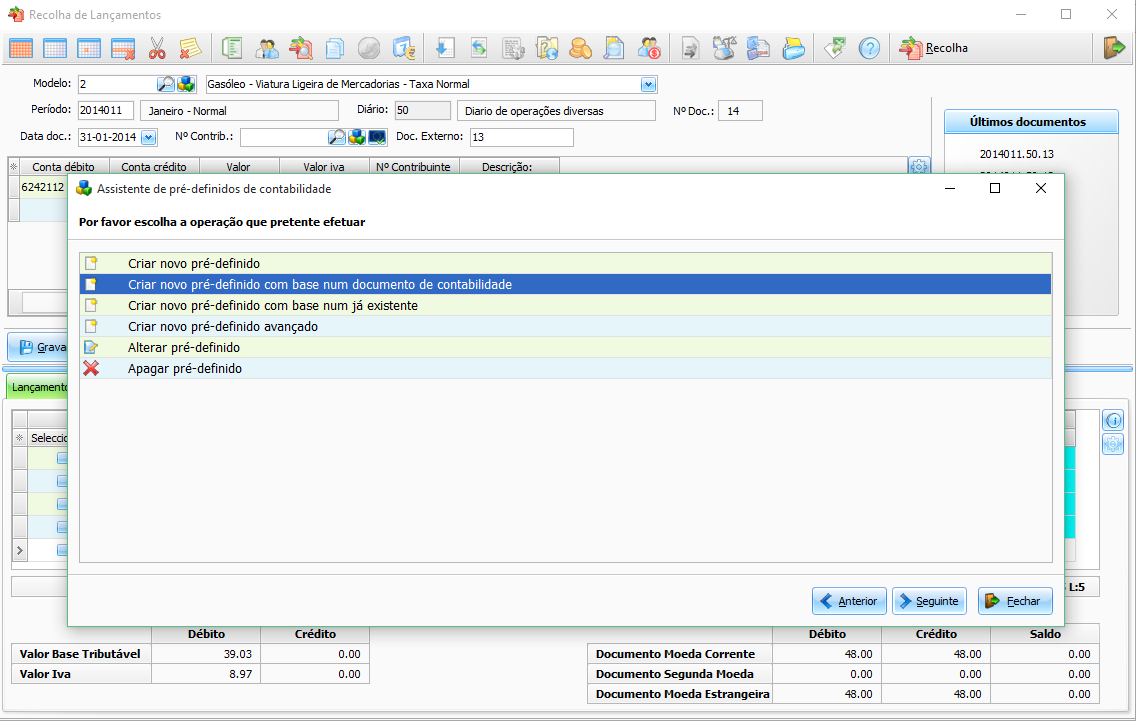
Task: Click the Recolha toolbar button
Action: (934, 49)
